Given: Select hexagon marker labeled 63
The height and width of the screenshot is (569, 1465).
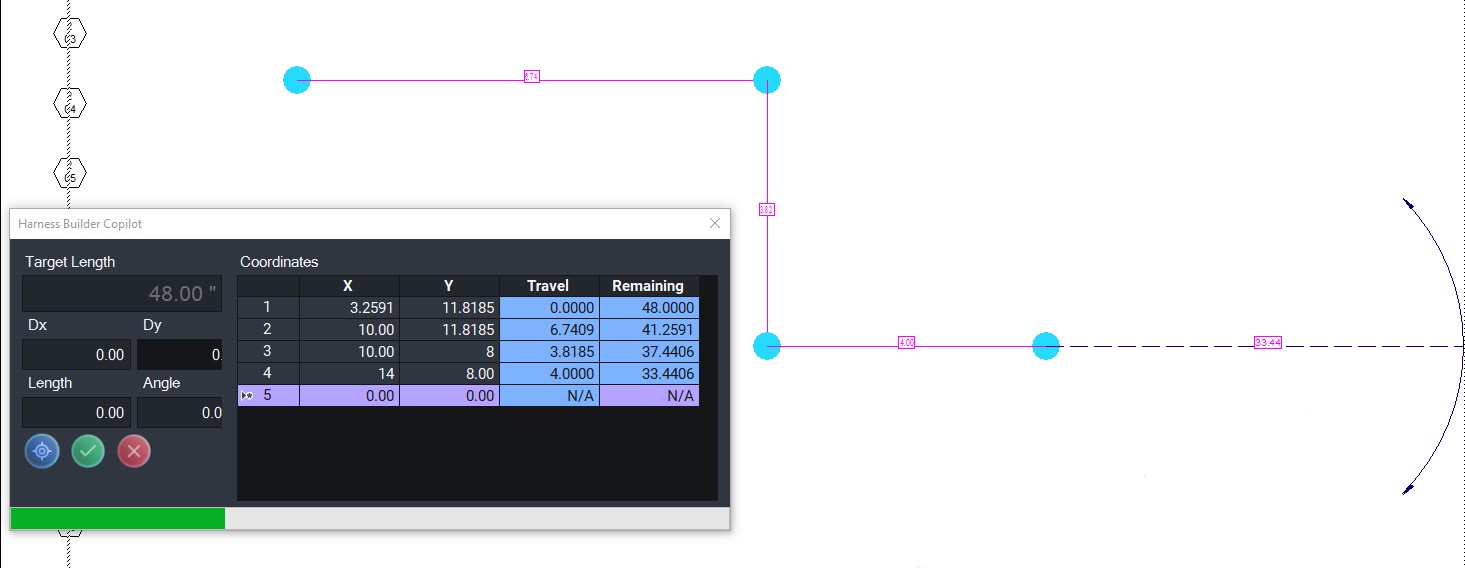Looking at the screenshot, I should pos(70,35).
